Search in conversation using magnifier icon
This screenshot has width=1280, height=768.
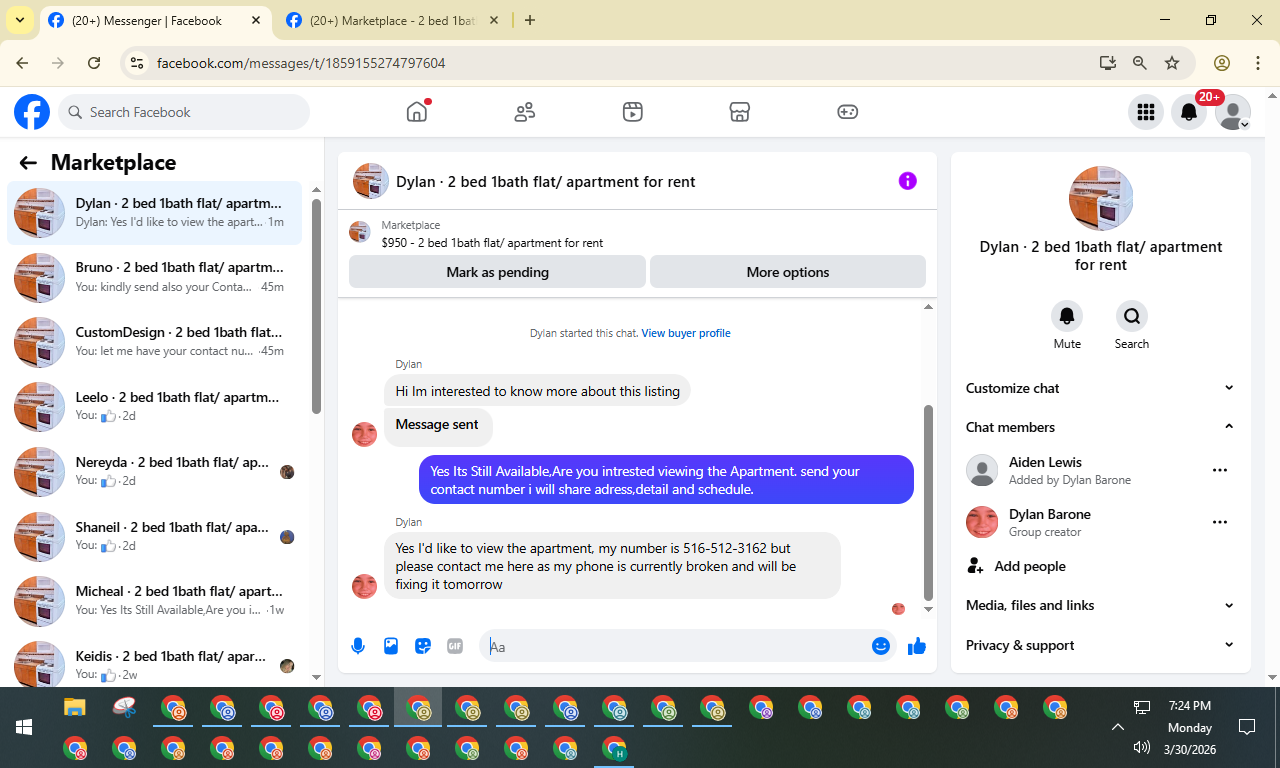pyautogui.click(x=1132, y=316)
